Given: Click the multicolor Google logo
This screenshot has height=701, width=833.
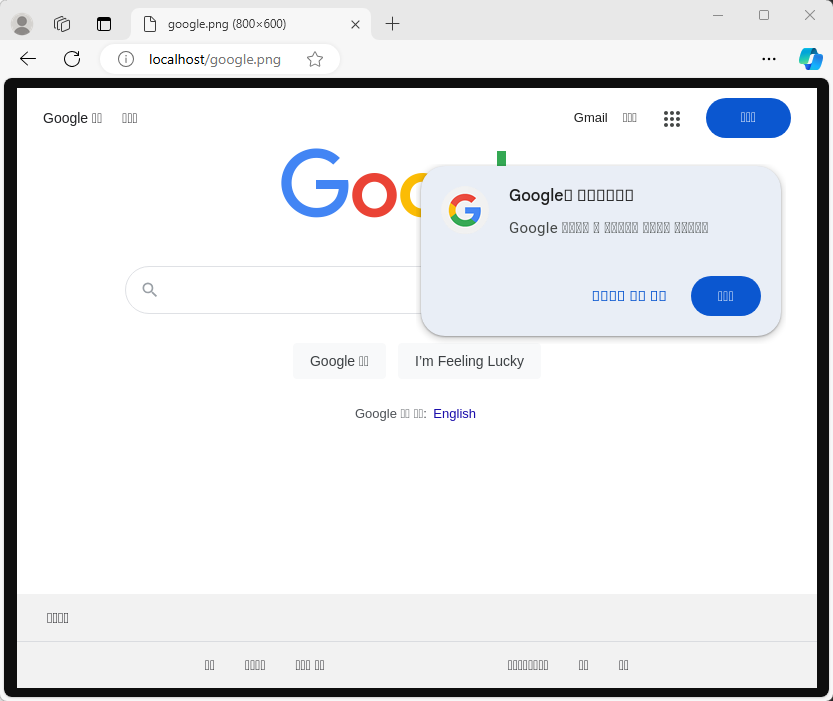Looking at the screenshot, I should [351, 183].
